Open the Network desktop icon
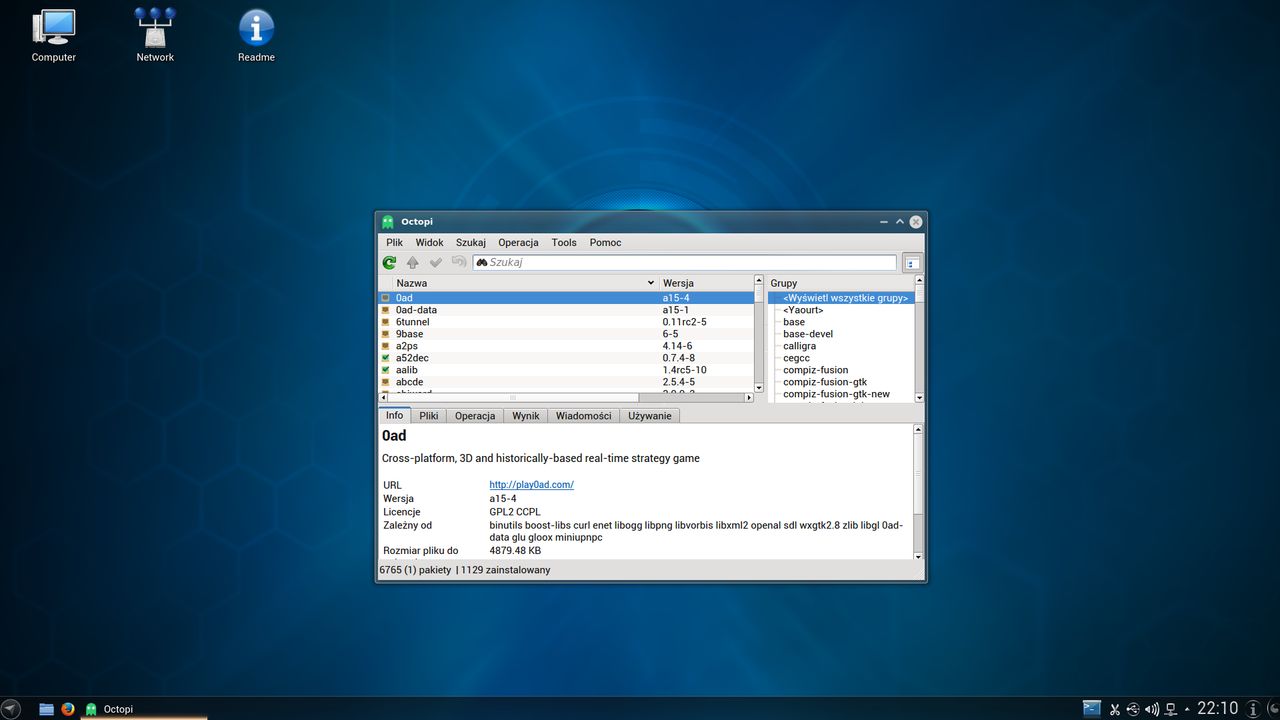 (x=155, y=35)
